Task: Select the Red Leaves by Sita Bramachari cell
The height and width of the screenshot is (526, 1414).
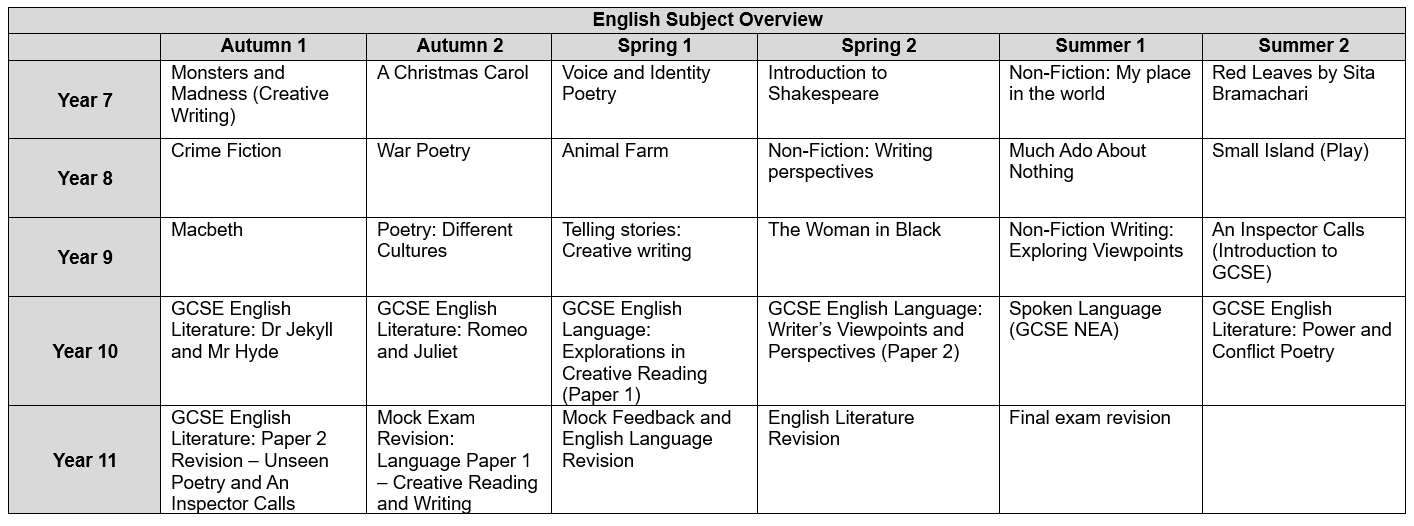Action: 1303,100
